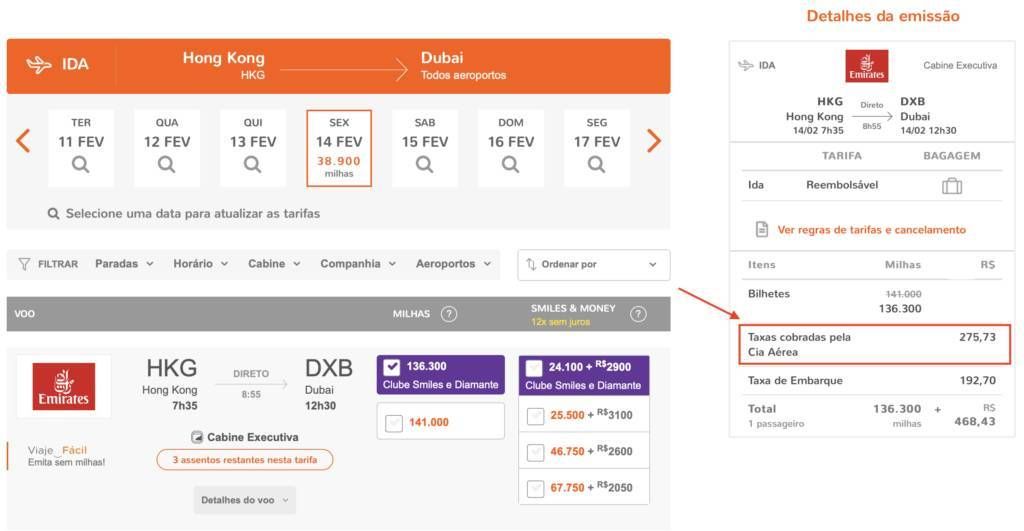Click the Emirates airline logo in results
The image size is (1024, 531).
coord(63,387)
